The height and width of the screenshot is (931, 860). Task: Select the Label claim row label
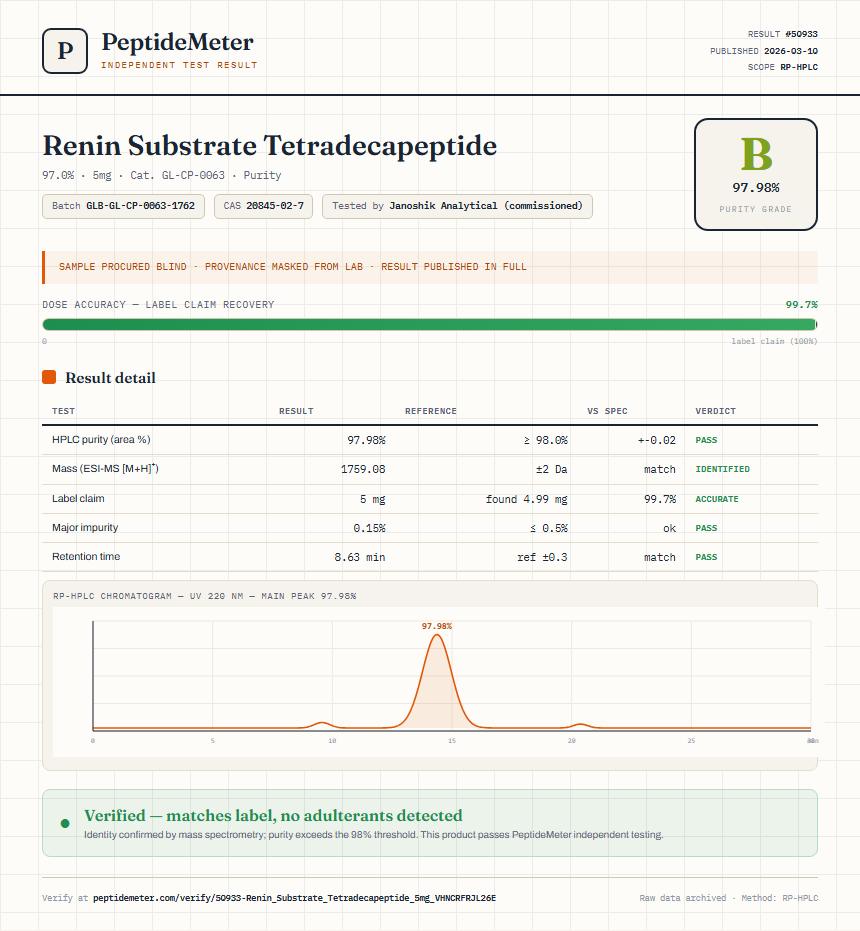(x=78, y=498)
